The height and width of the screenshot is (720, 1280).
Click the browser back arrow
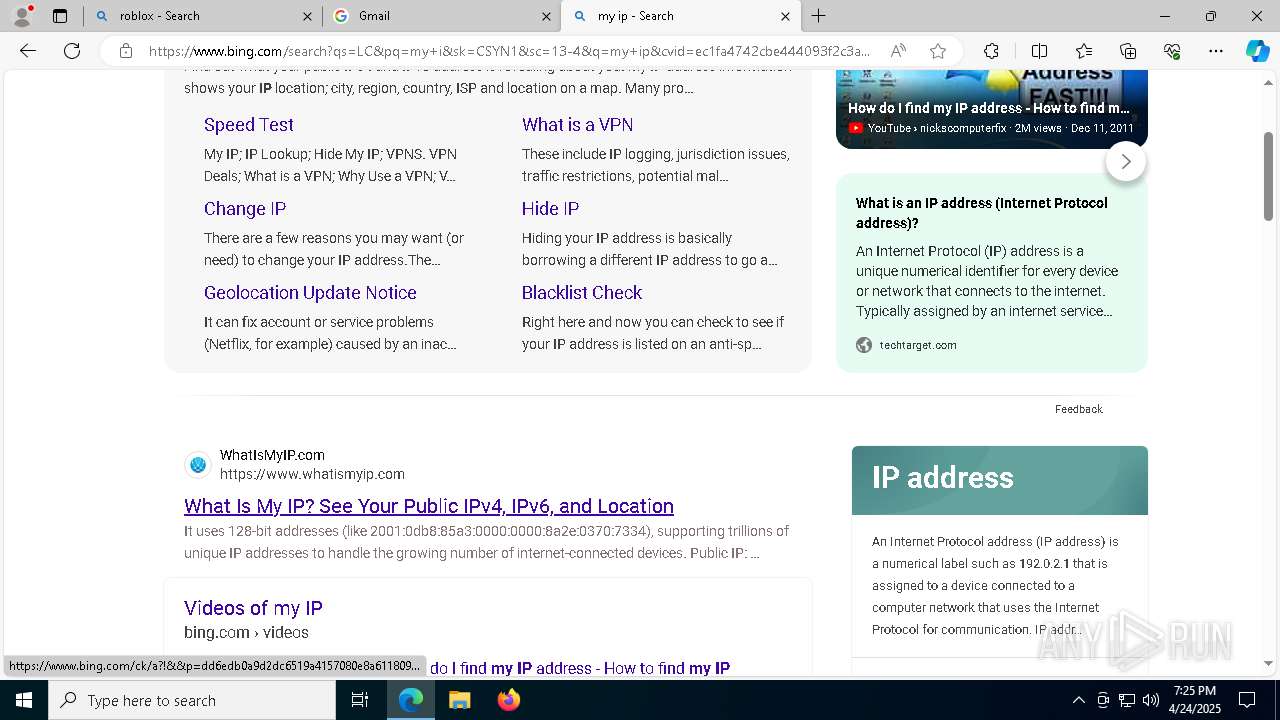[x=28, y=51]
